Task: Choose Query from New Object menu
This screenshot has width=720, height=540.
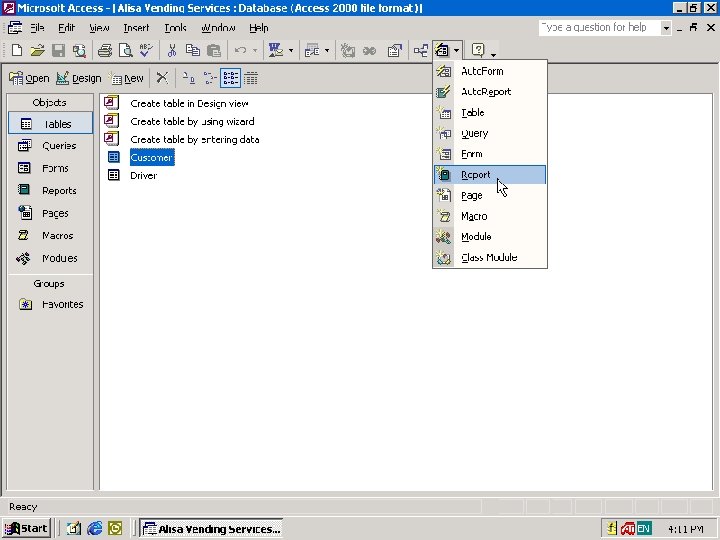Action: pyautogui.click(x=490, y=133)
